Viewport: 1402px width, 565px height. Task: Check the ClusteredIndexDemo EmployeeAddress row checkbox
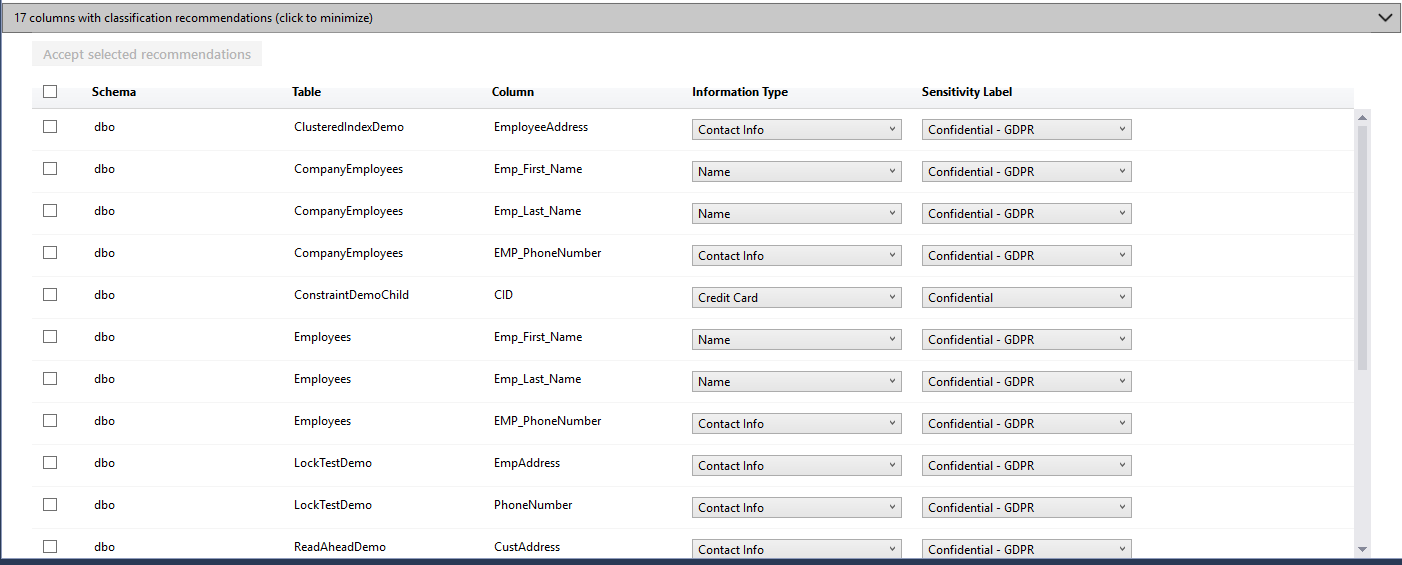click(50, 127)
